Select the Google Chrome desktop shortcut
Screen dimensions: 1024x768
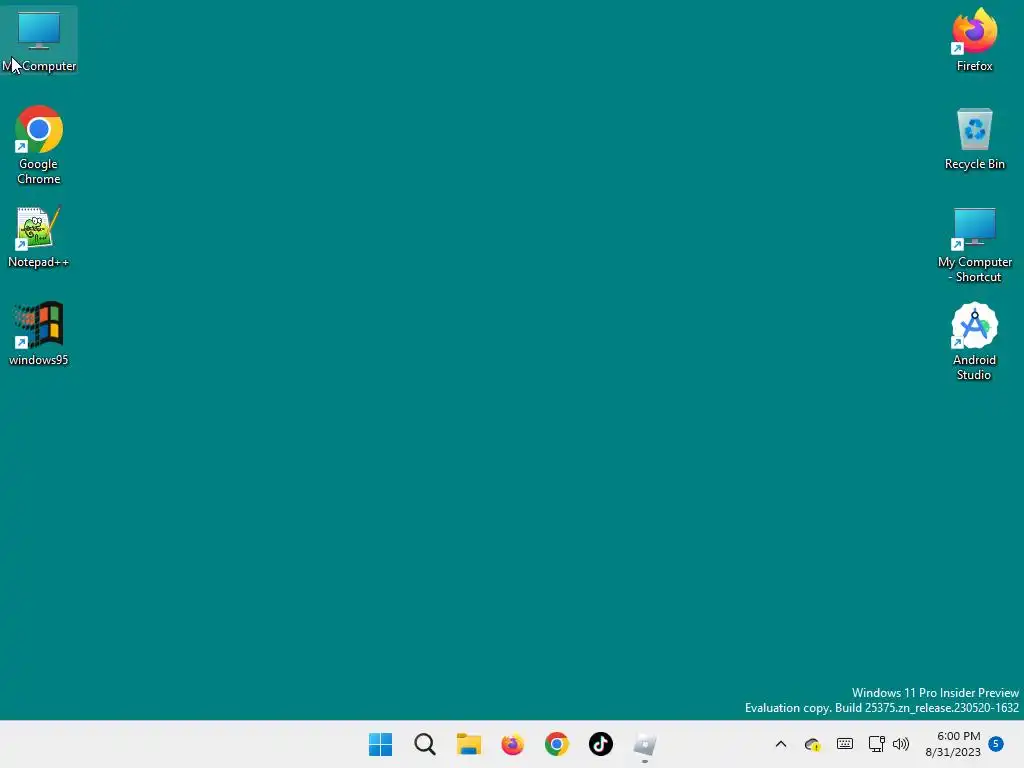[39, 145]
